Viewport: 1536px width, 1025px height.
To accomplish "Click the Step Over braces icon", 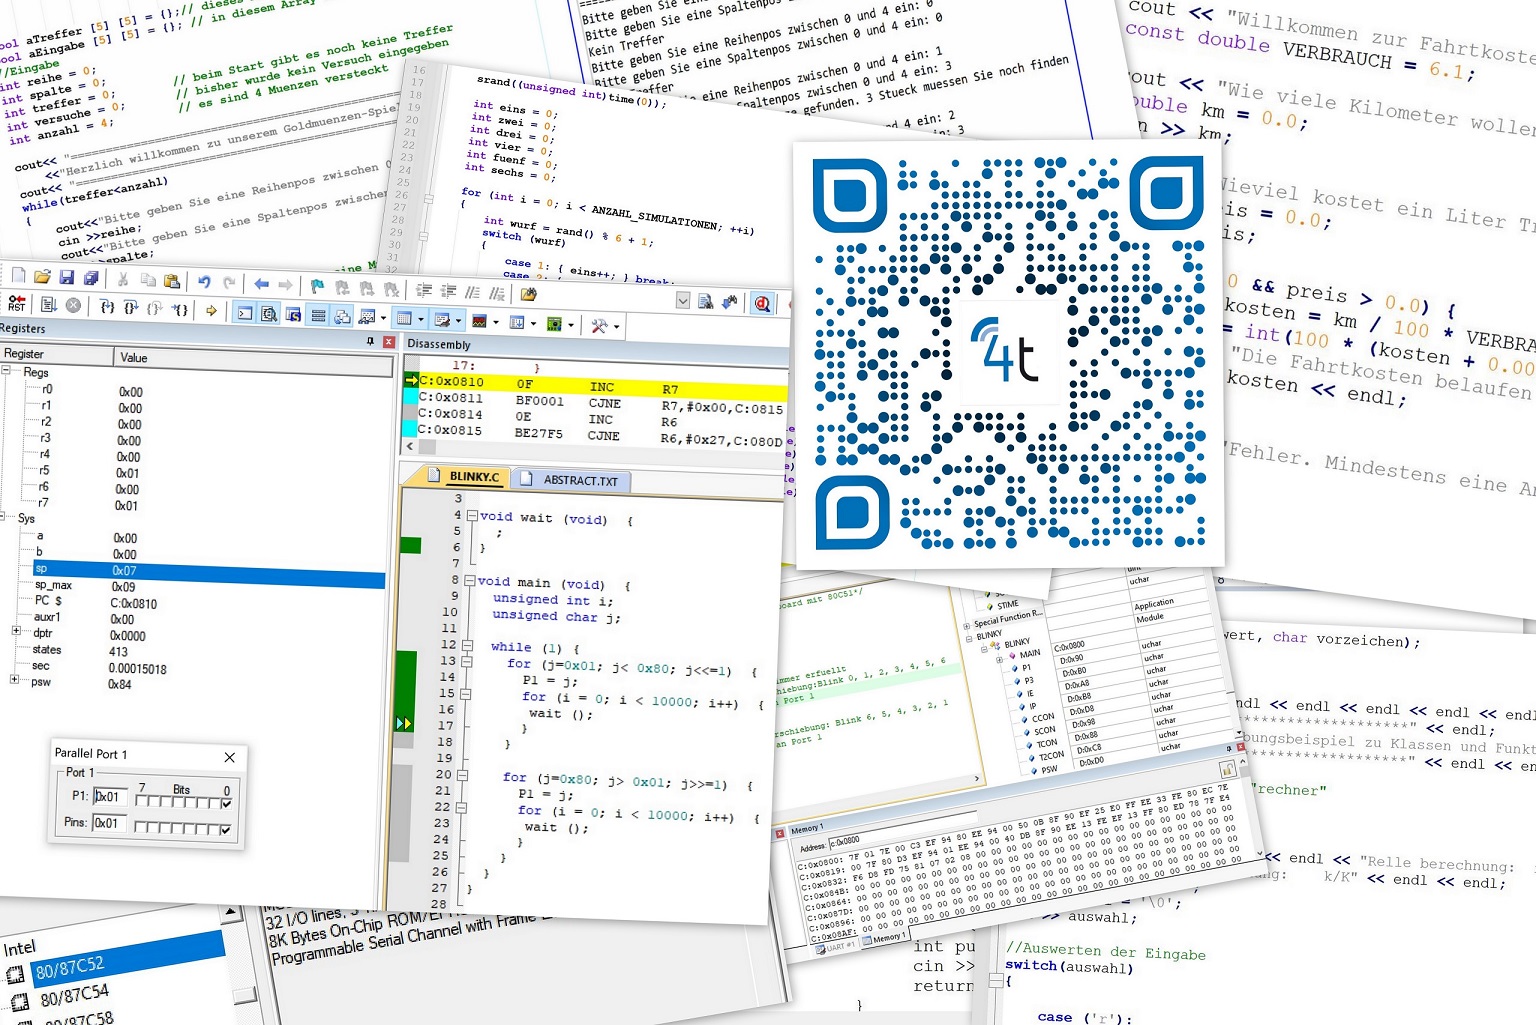I will (x=131, y=308).
